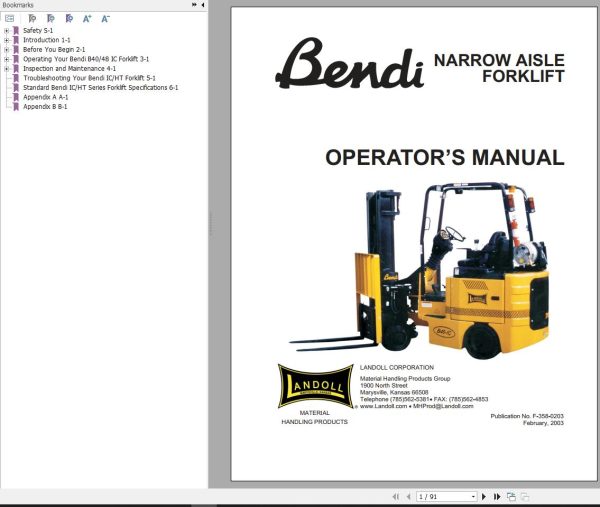Screen dimensions: 600x507
Task: Click the panel splitter handle between bookmarks and page
Action: tap(210, 224)
